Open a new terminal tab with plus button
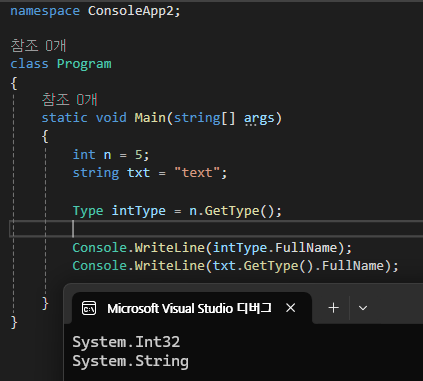 pos(333,308)
